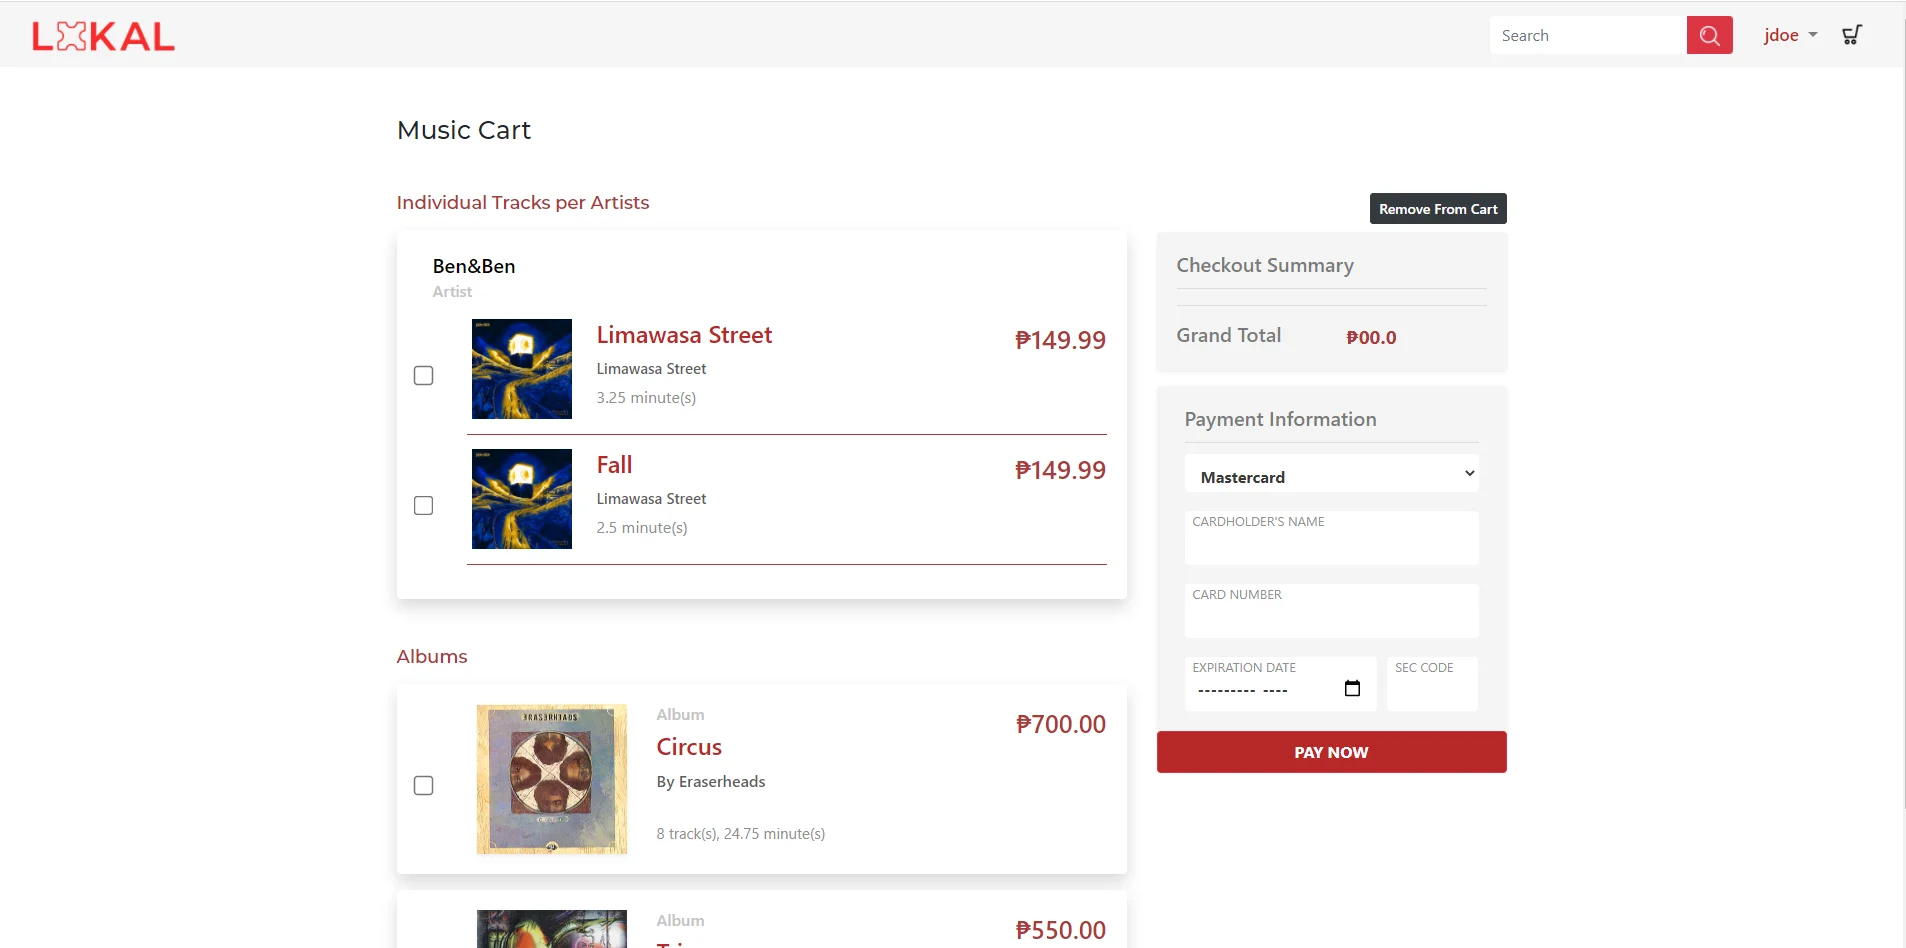This screenshot has height=948, width=1906.
Task: Open the Circus album title link
Action: (x=689, y=747)
